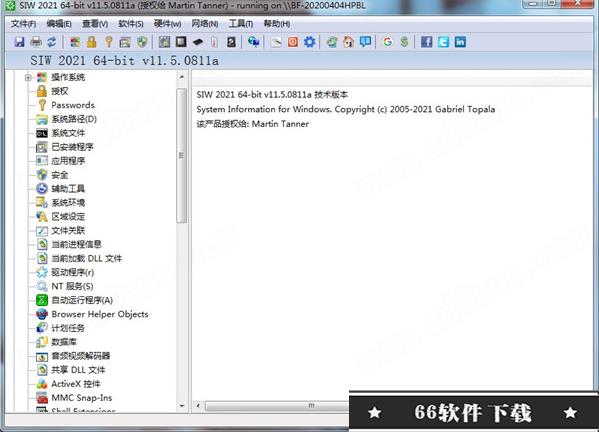Viewport: 599px width, 432px height.
Task: Select the 授权 tree item
Action: click(x=60, y=91)
